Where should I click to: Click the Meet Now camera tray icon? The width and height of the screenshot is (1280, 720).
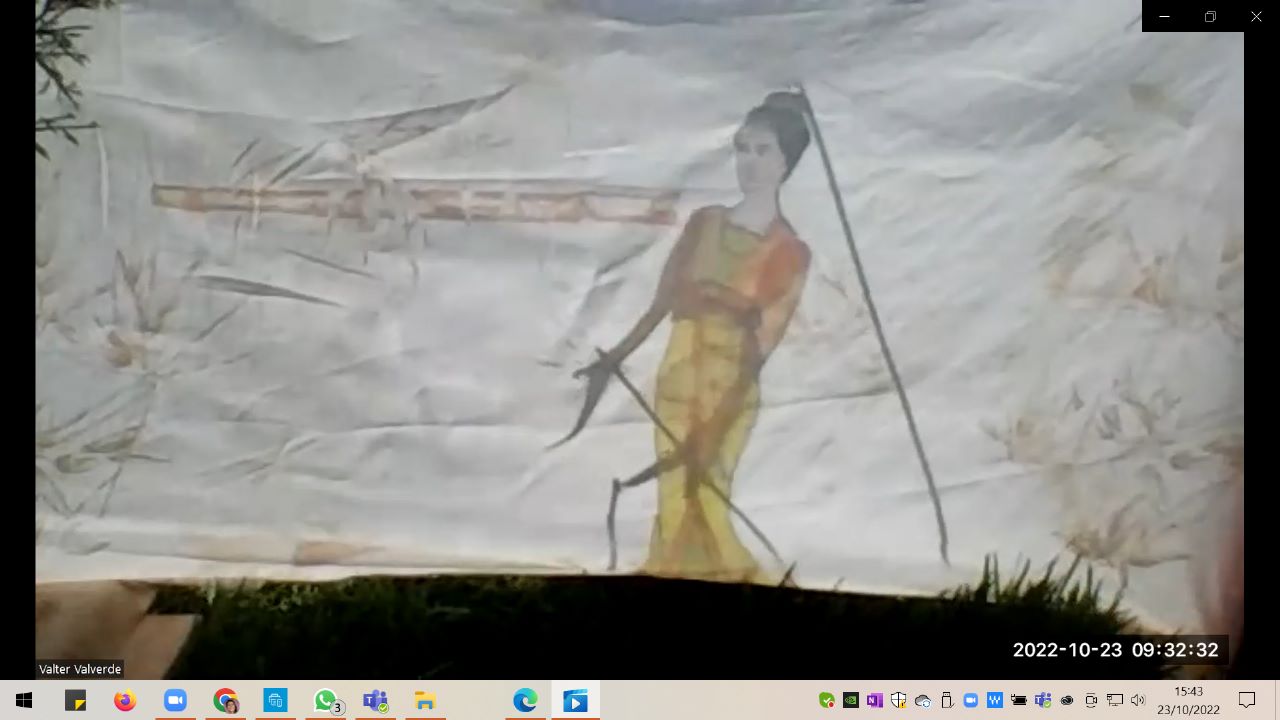(1091, 700)
